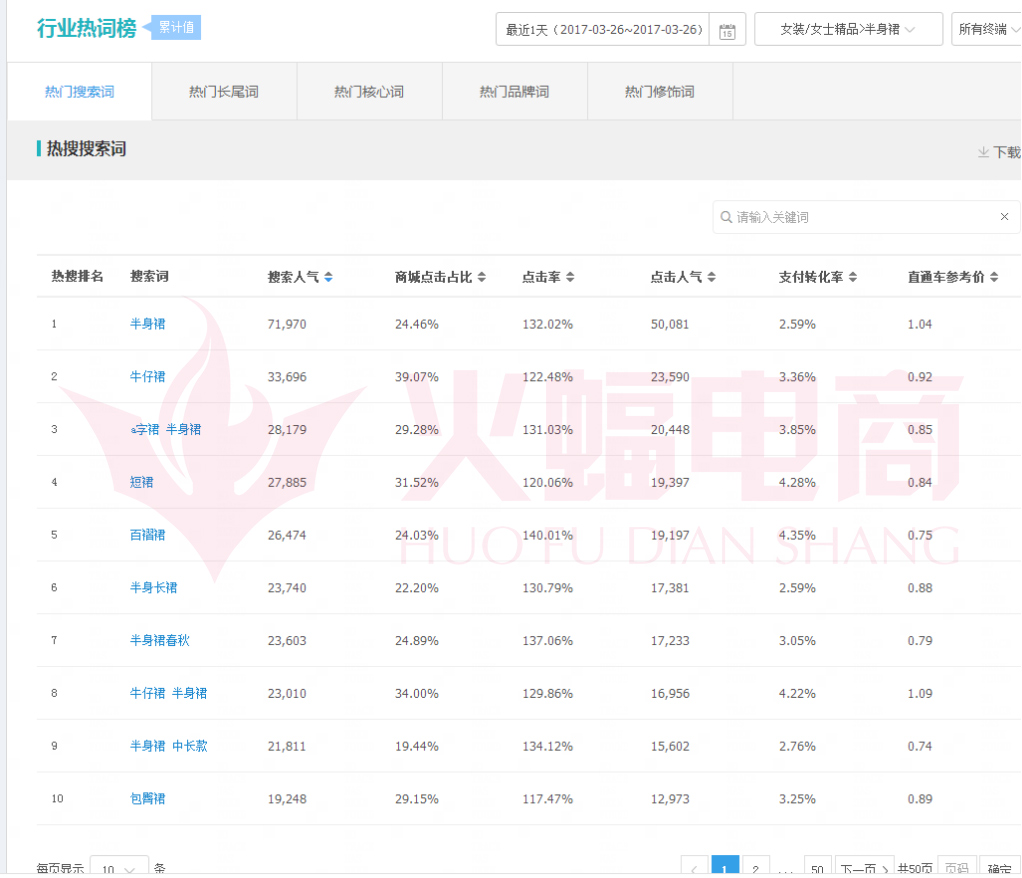Focus the 请输入关键词 search field

click(866, 217)
